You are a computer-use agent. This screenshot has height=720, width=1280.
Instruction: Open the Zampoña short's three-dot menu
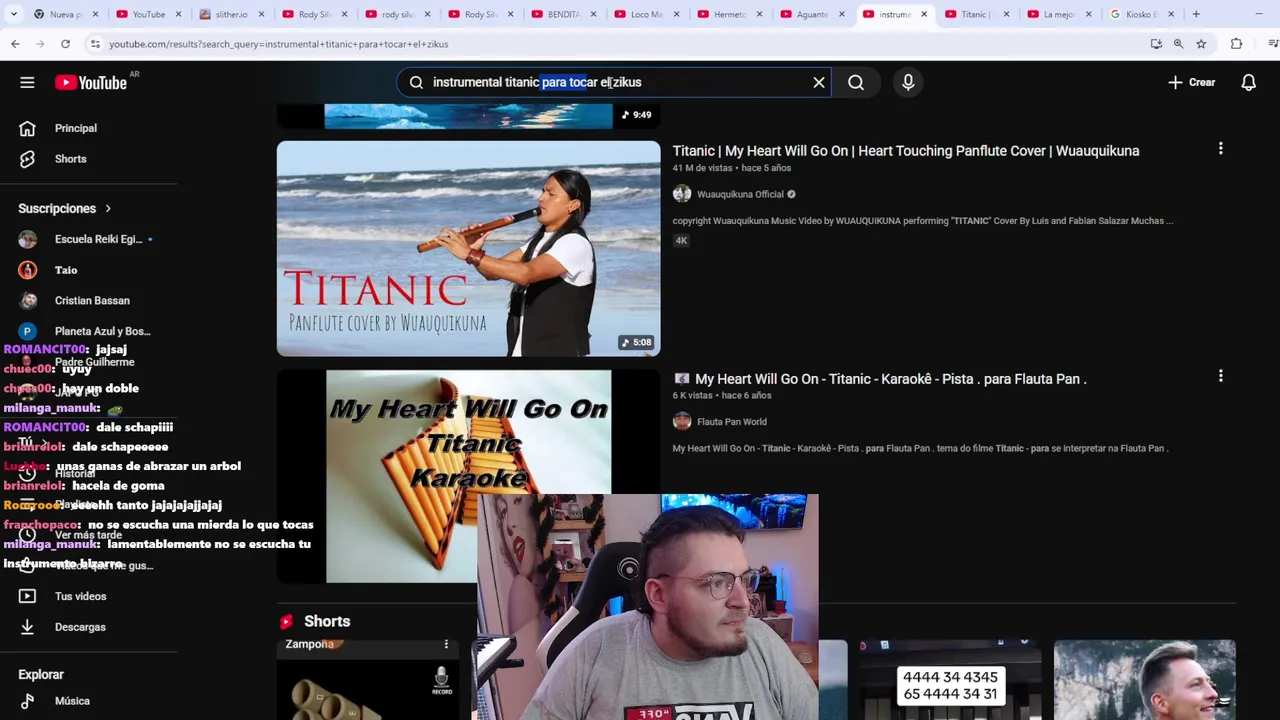tap(446, 645)
